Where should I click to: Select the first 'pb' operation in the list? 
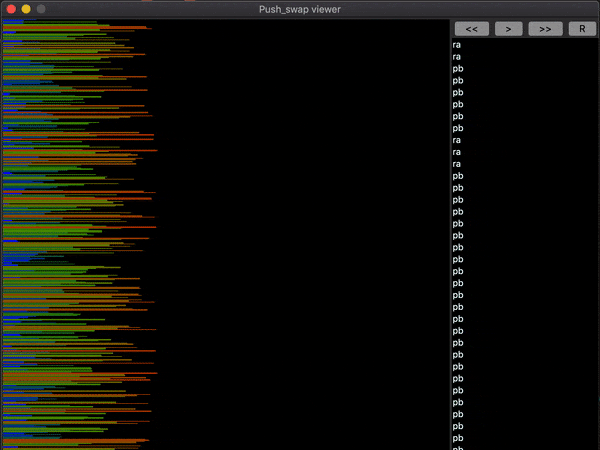(x=458, y=69)
